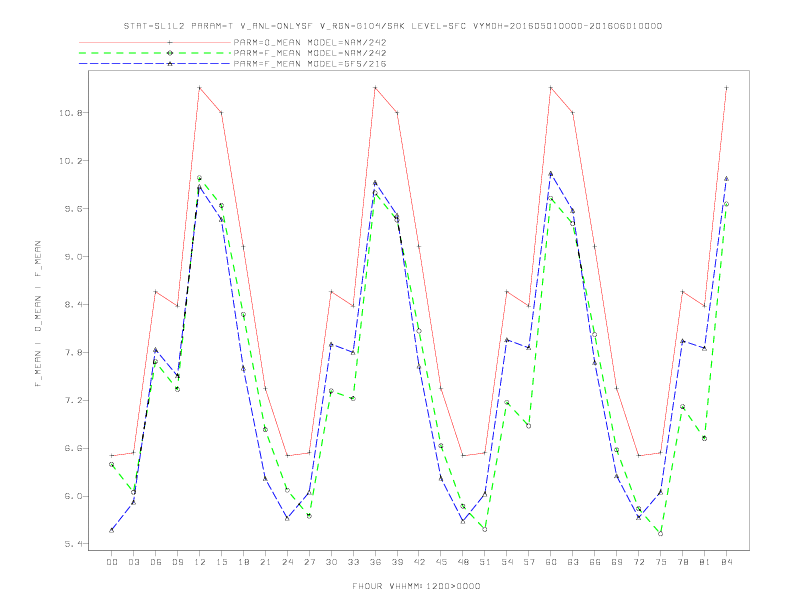Click x-axis tick label 30
The height and width of the screenshot is (612, 792).
331,562
